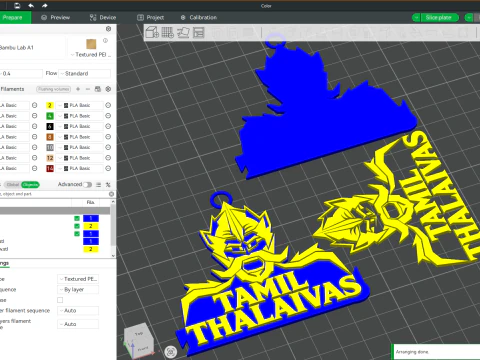Open the arrow dropdown left of Slice plate

pos(416,18)
